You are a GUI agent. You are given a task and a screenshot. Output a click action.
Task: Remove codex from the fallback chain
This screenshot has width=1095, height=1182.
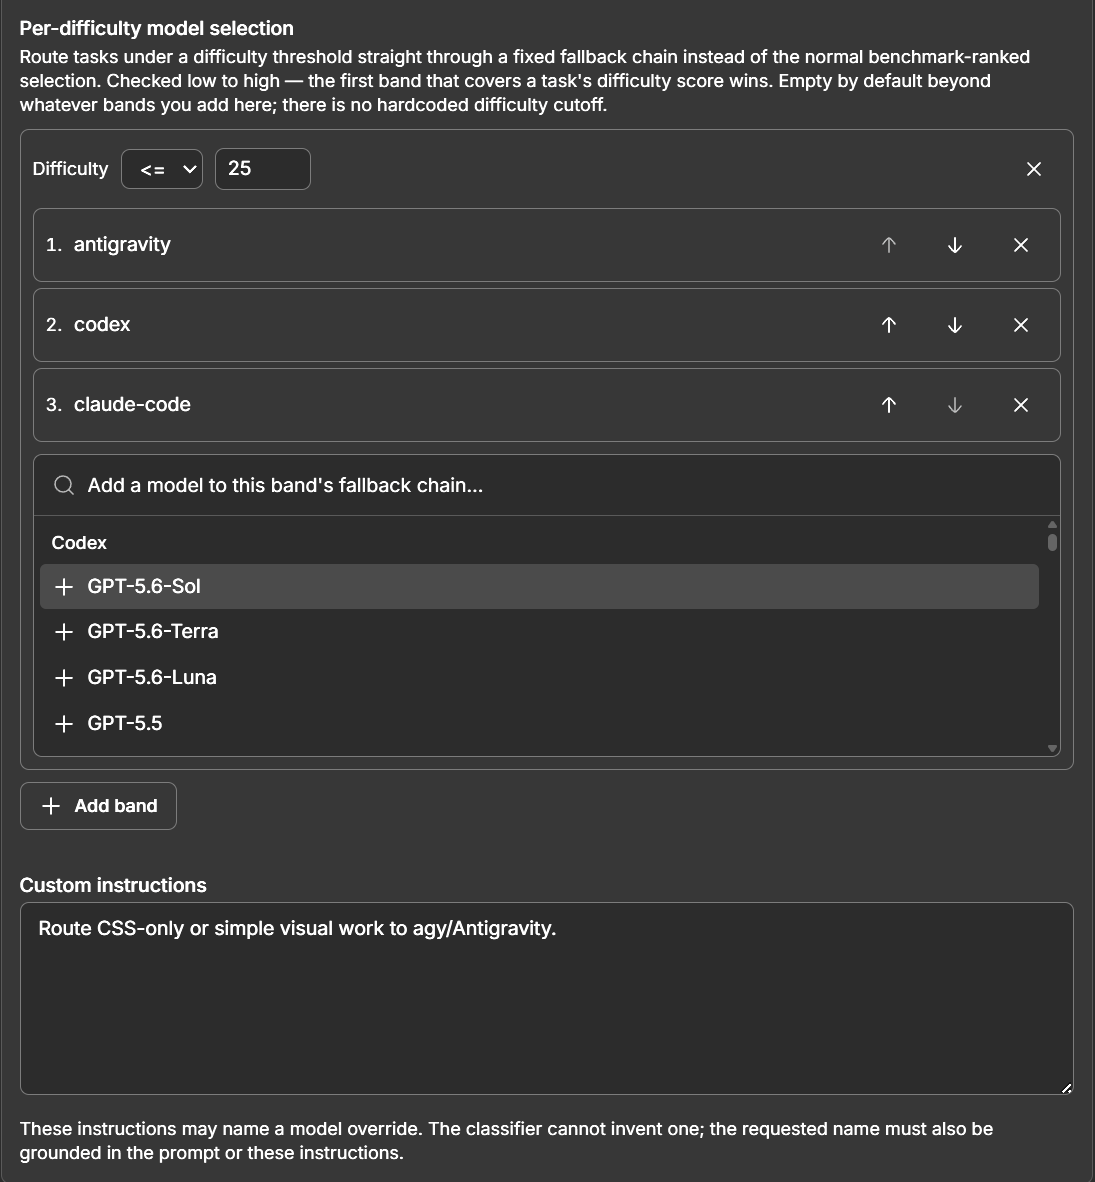(x=1020, y=325)
